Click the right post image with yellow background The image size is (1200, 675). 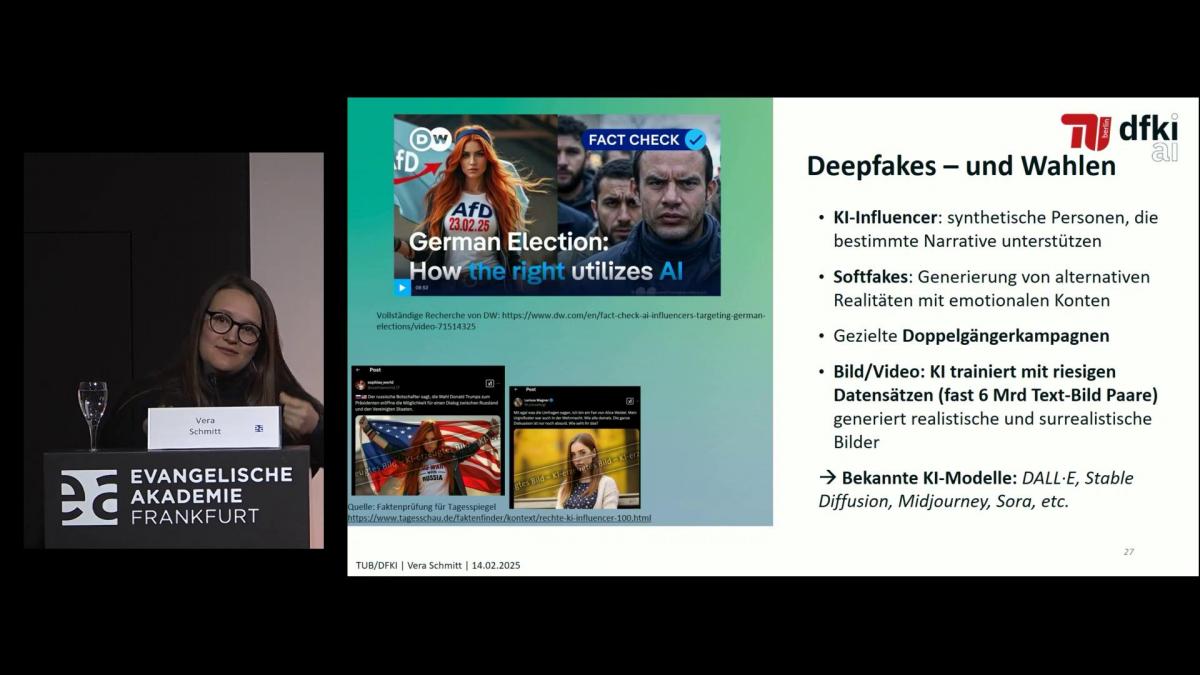tap(575, 468)
